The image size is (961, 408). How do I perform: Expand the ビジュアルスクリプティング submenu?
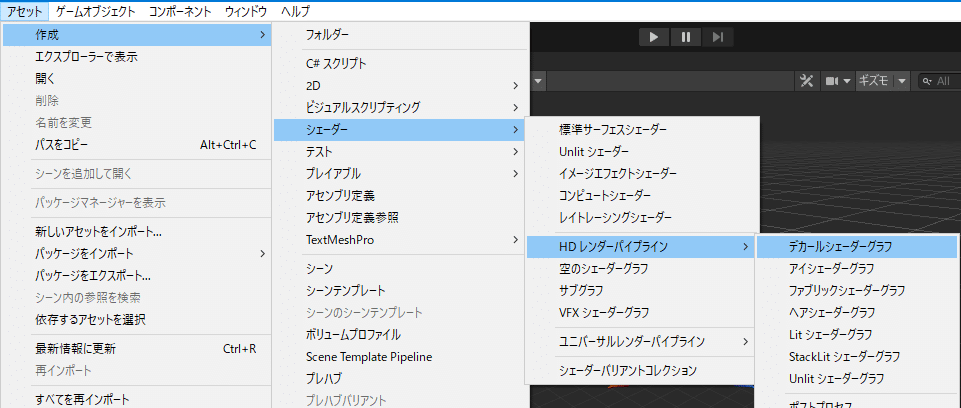pos(400,107)
